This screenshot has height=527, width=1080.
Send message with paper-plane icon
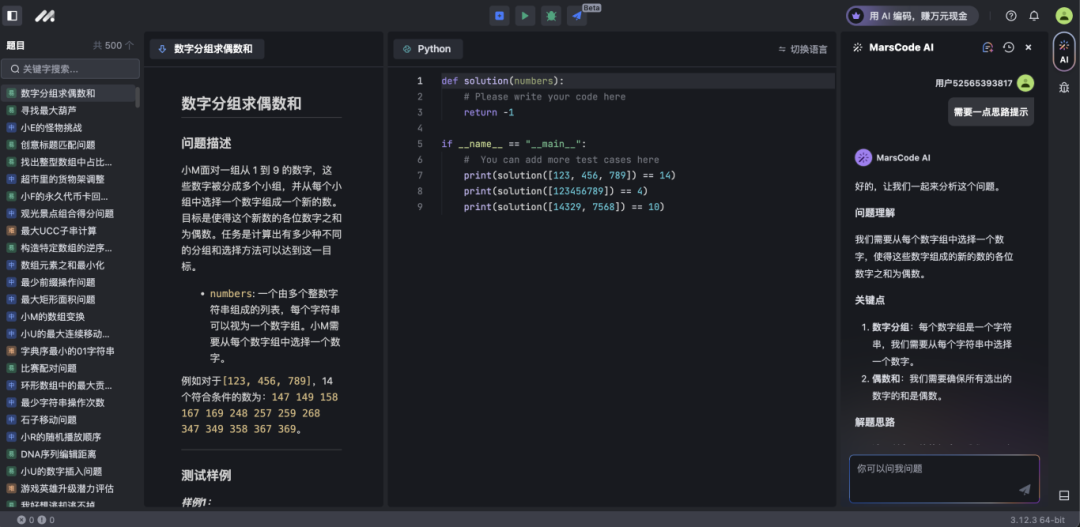(x=1025, y=489)
